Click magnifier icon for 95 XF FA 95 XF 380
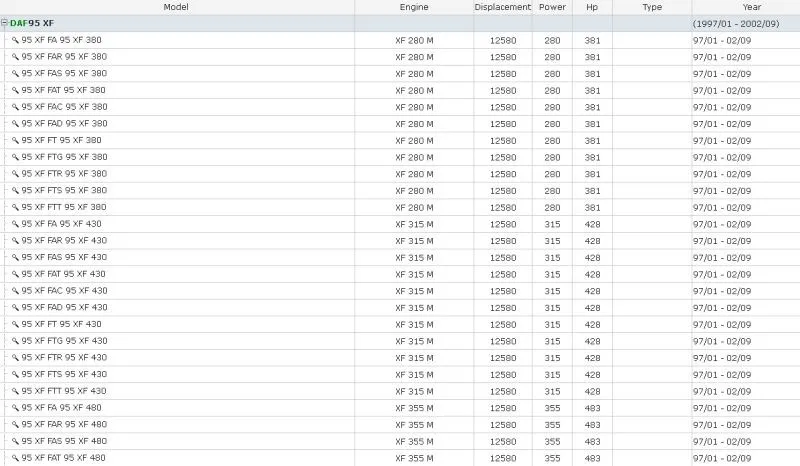Image resolution: width=800 pixels, height=466 pixels. point(15,40)
